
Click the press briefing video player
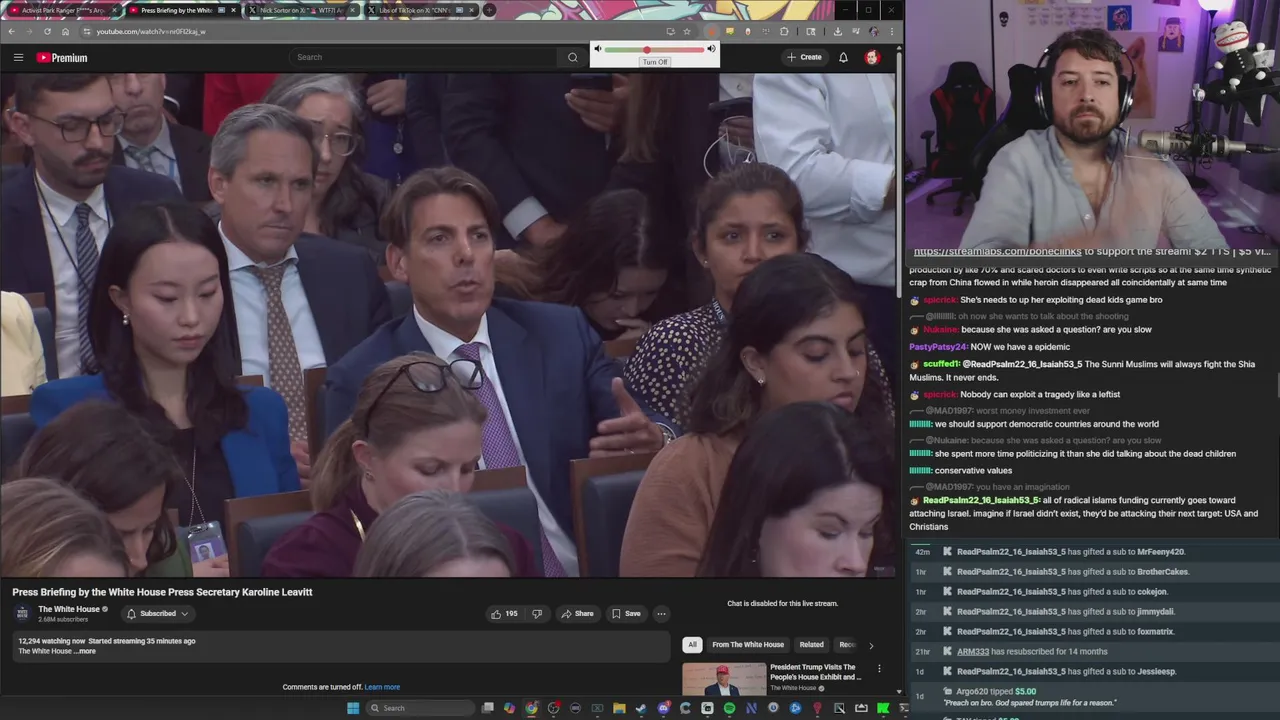(x=448, y=325)
